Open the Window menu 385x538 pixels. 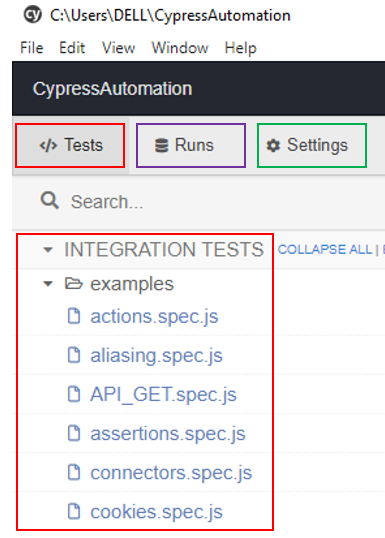[180, 48]
